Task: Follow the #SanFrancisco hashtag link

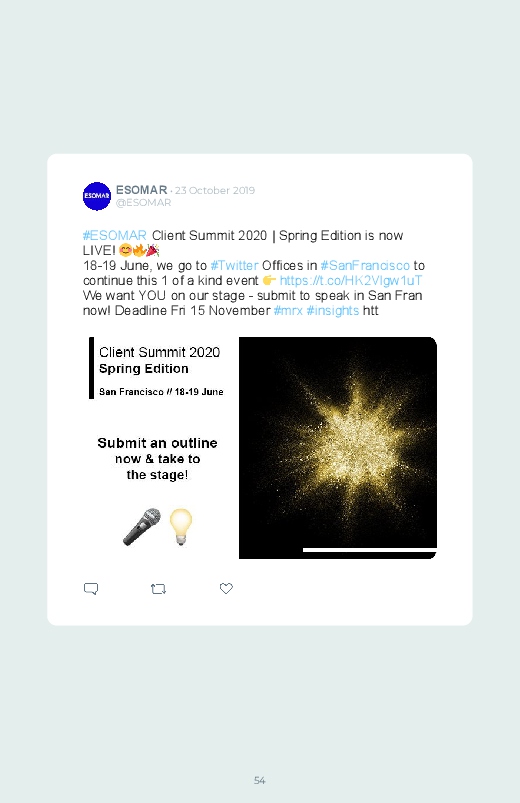Action: (x=365, y=265)
